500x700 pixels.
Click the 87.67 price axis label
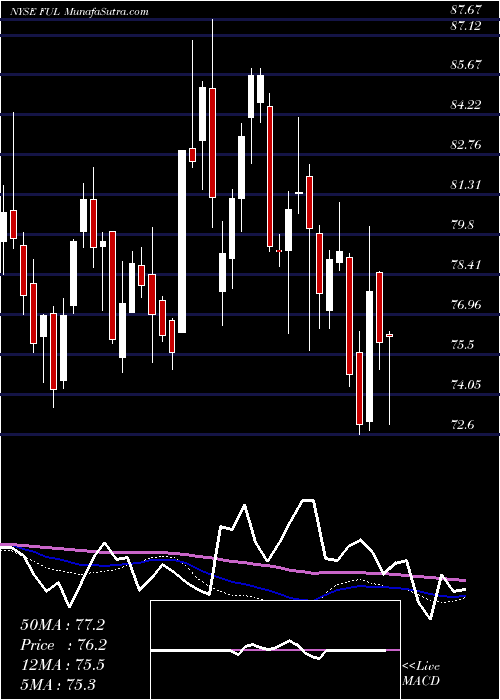tap(467, 9)
